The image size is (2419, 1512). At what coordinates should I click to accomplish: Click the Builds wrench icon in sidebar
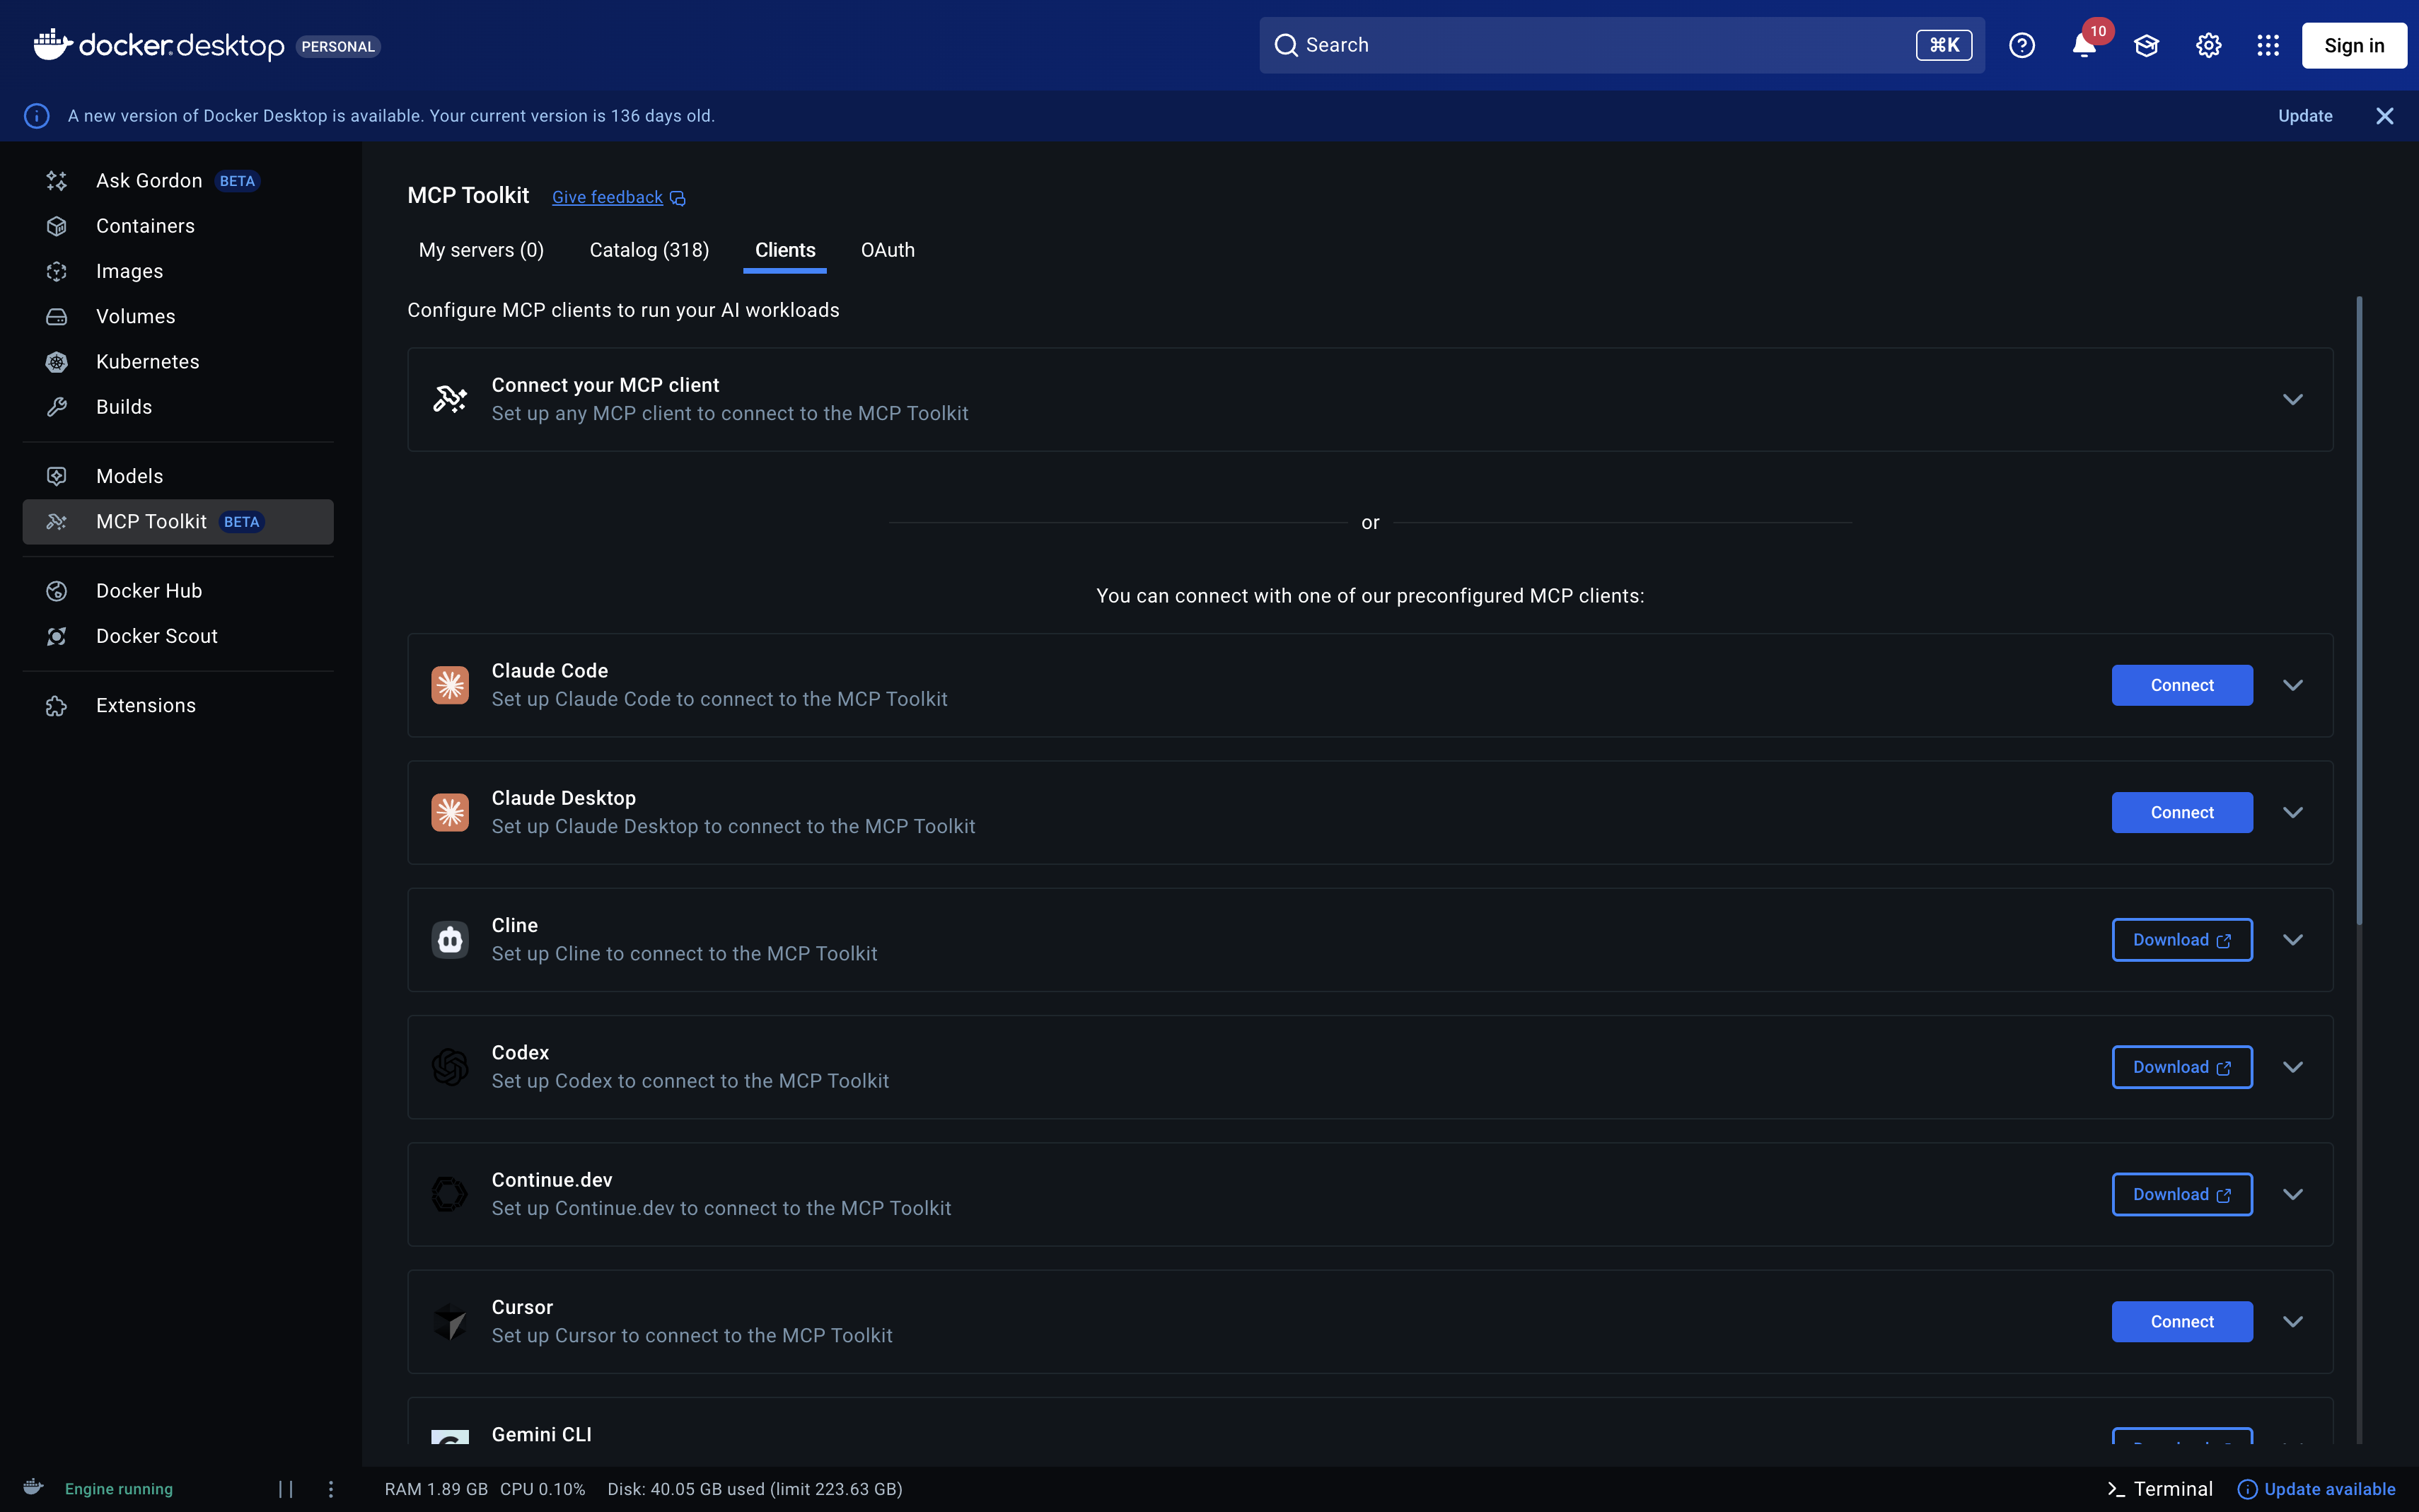pyautogui.click(x=57, y=407)
